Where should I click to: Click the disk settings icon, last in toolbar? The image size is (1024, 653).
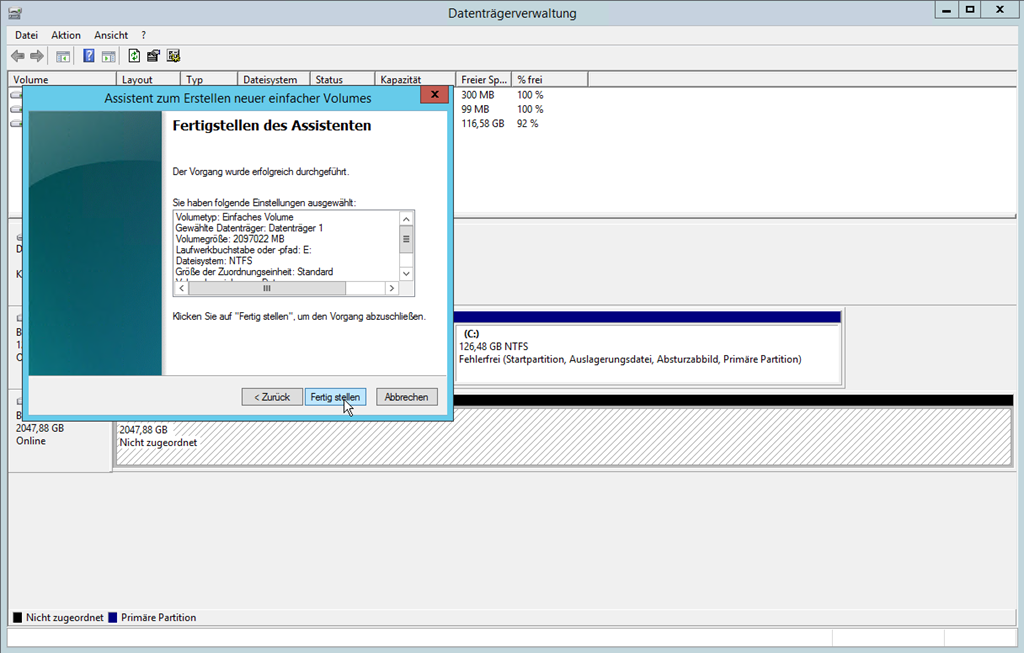pos(173,56)
